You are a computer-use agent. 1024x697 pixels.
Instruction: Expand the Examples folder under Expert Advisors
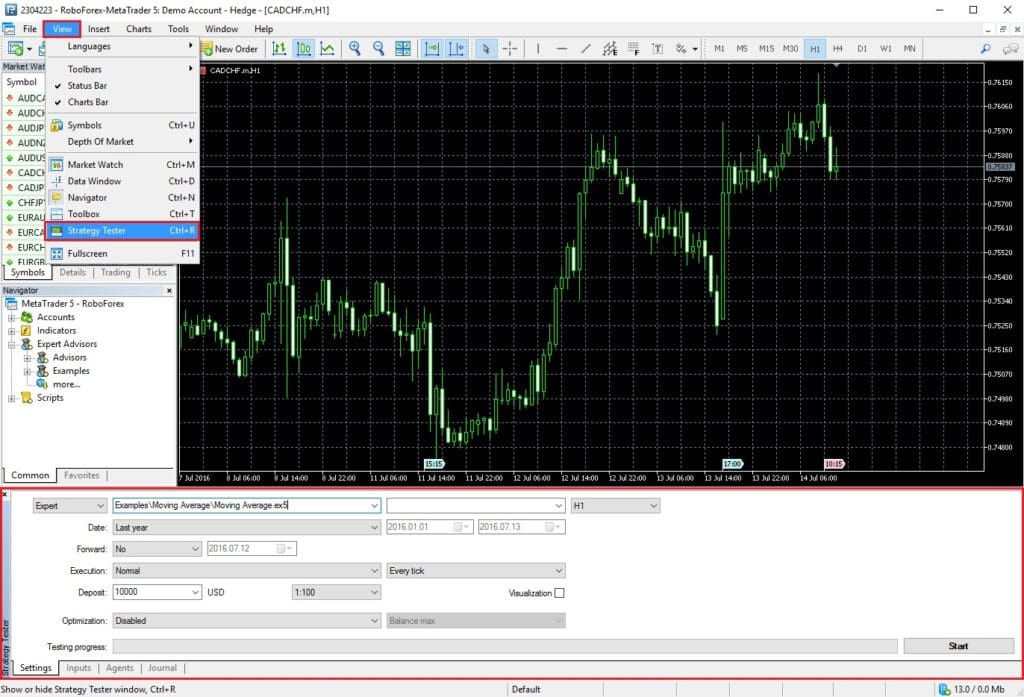pos(27,371)
